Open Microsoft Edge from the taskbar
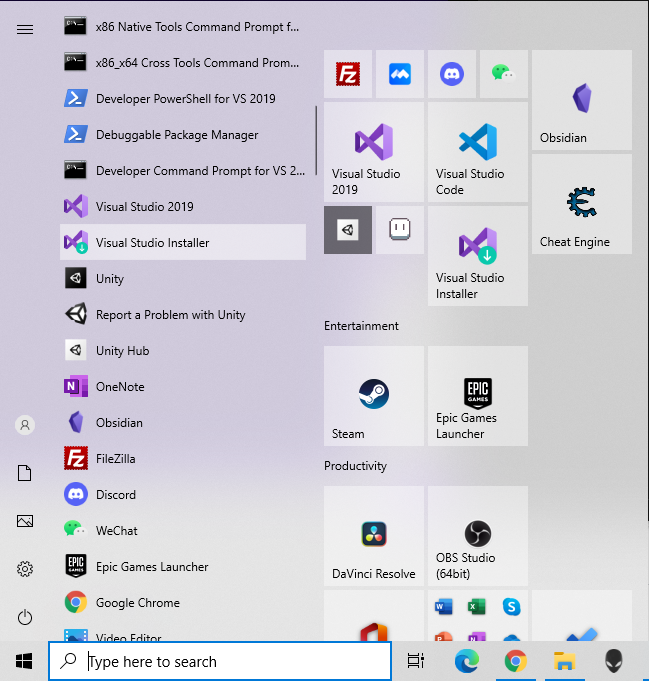The height and width of the screenshot is (681, 649). [467, 661]
